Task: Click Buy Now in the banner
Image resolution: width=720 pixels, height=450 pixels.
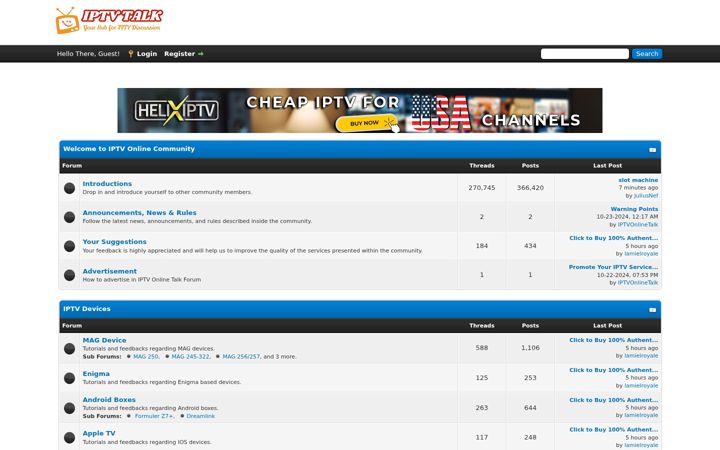Action: click(x=366, y=123)
